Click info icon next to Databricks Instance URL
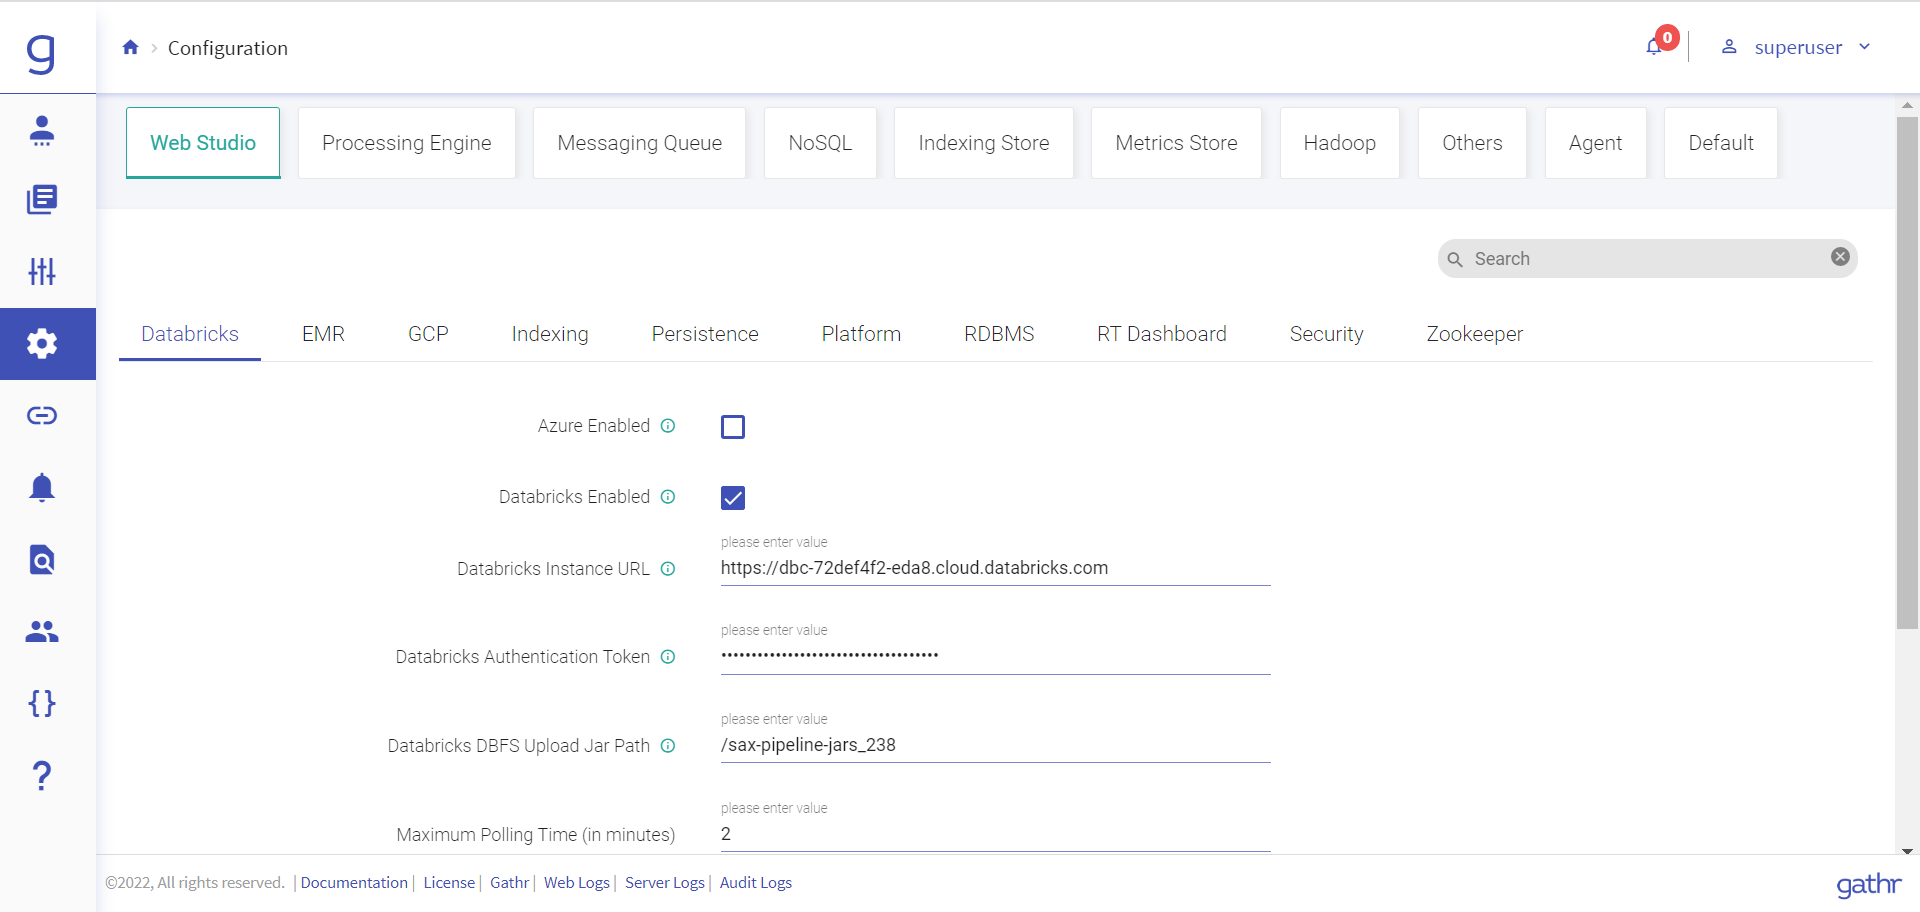 (x=668, y=569)
